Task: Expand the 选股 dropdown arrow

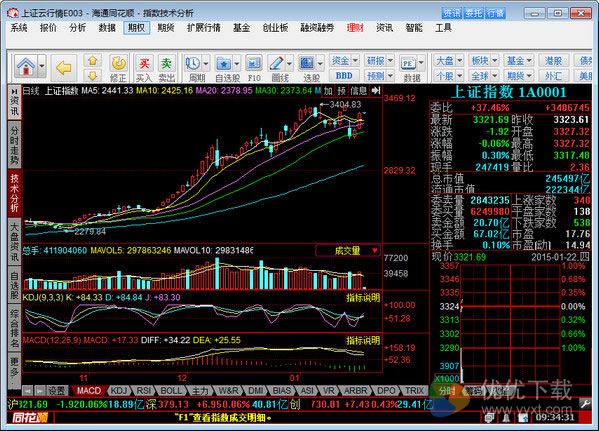Action: point(320,64)
